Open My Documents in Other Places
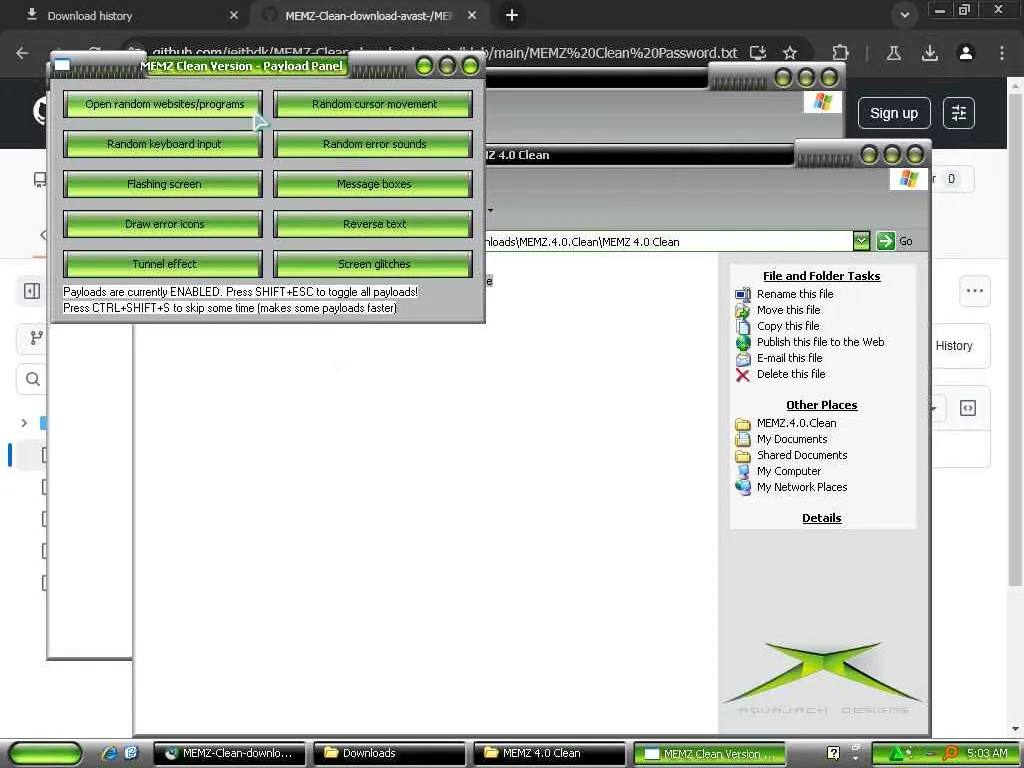 [x=792, y=439]
